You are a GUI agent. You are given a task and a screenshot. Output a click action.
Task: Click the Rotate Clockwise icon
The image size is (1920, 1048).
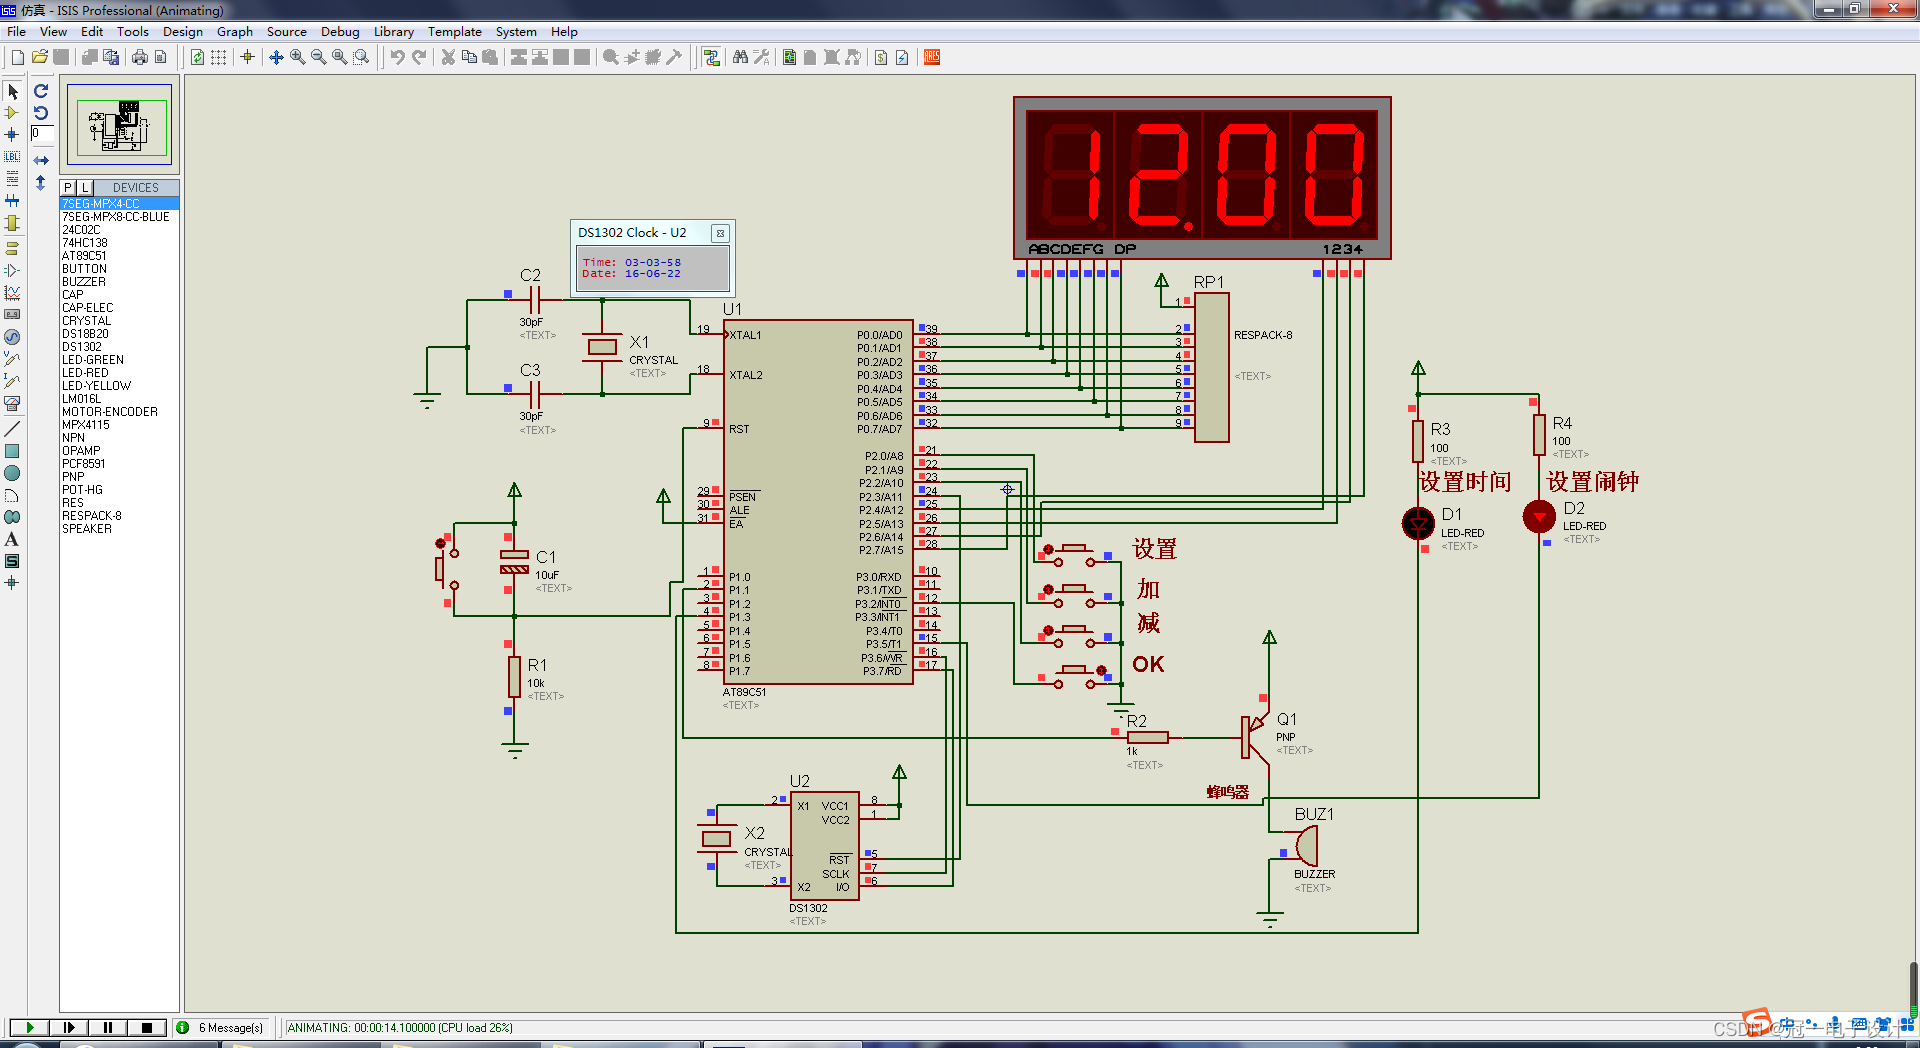pyautogui.click(x=41, y=91)
